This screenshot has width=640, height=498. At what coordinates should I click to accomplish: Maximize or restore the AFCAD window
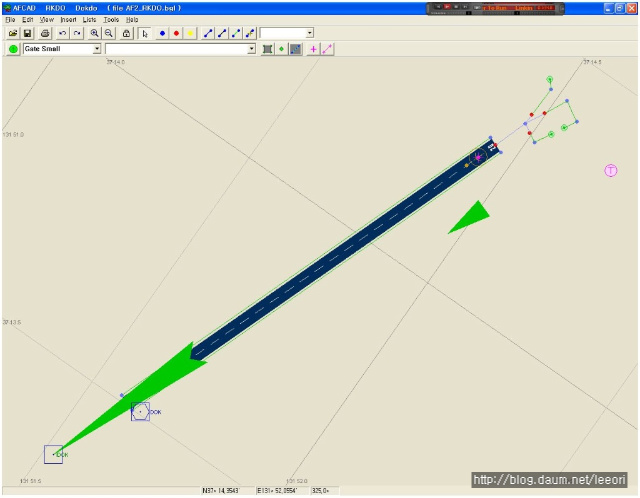620,8
